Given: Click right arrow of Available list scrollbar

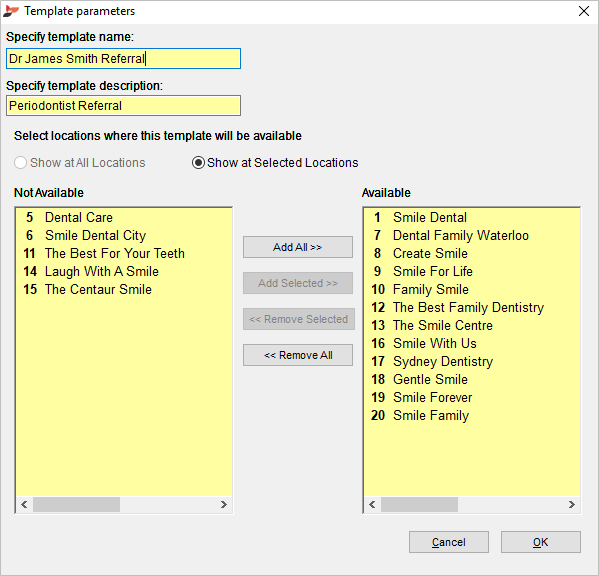Looking at the screenshot, I should tap(571, 505).
